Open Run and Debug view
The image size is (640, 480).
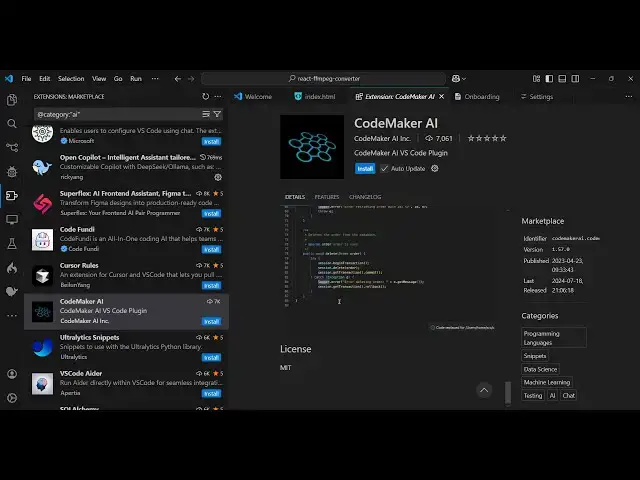tap(12, 171)
